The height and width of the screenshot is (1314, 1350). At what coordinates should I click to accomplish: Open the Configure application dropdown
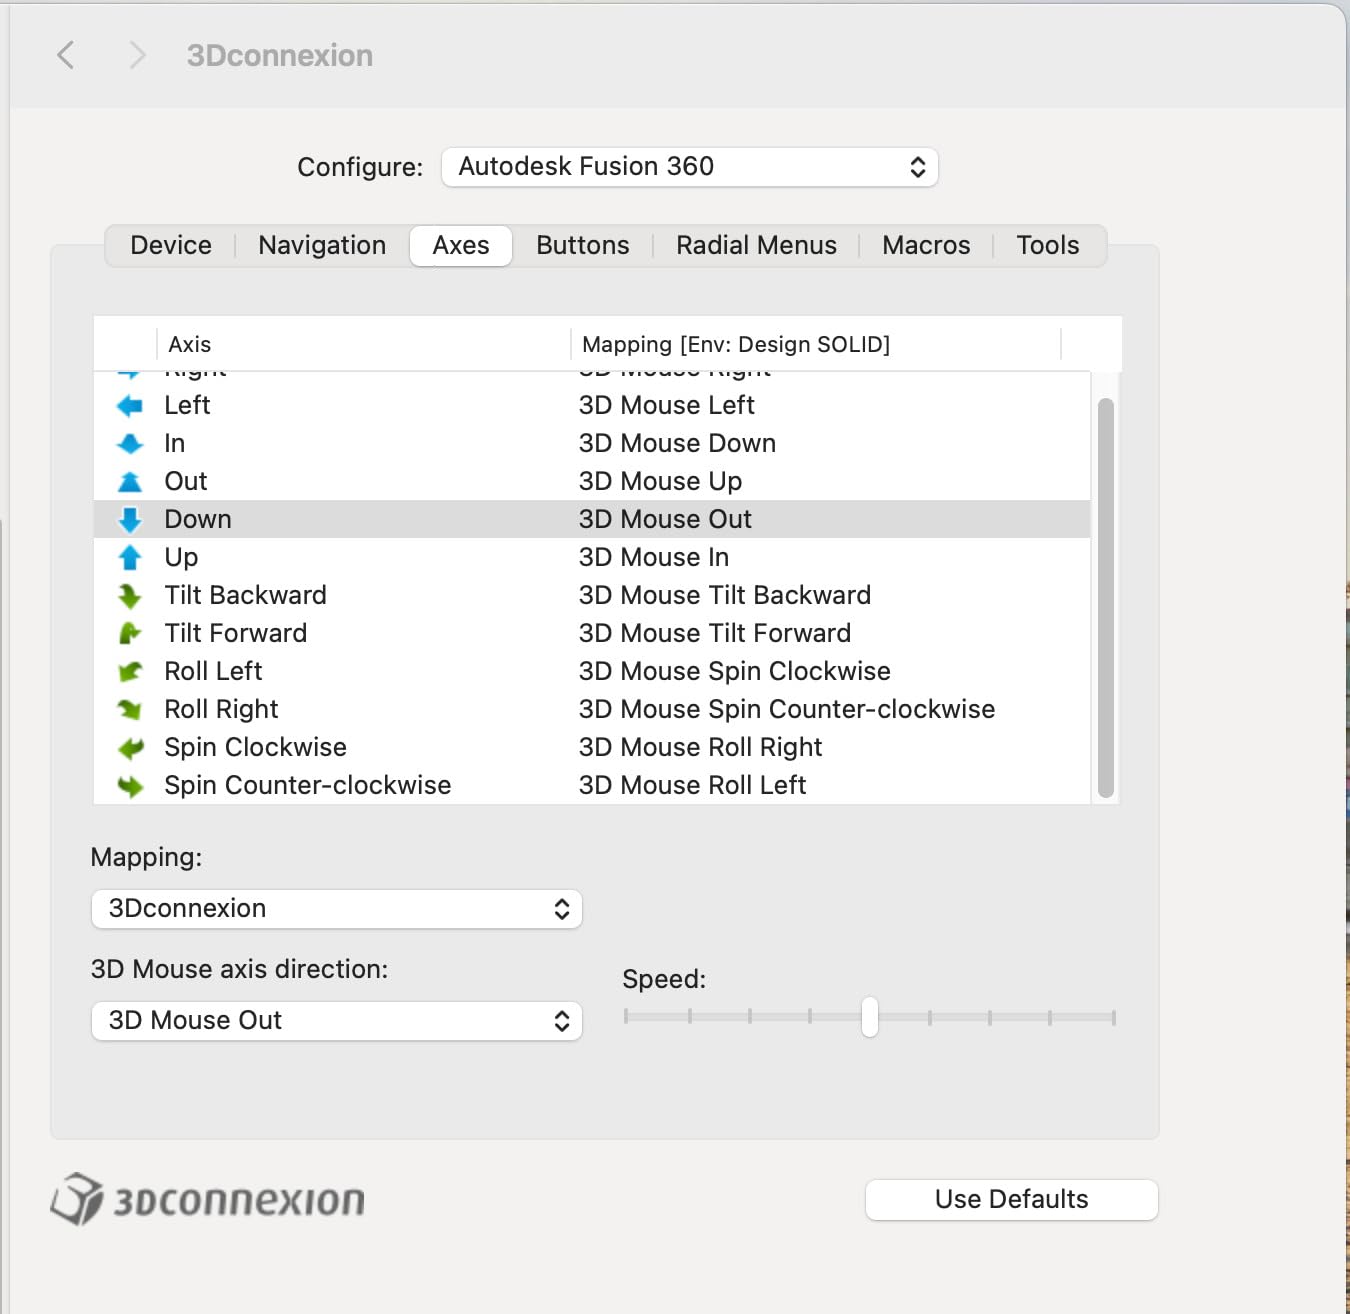click(690, 167)
